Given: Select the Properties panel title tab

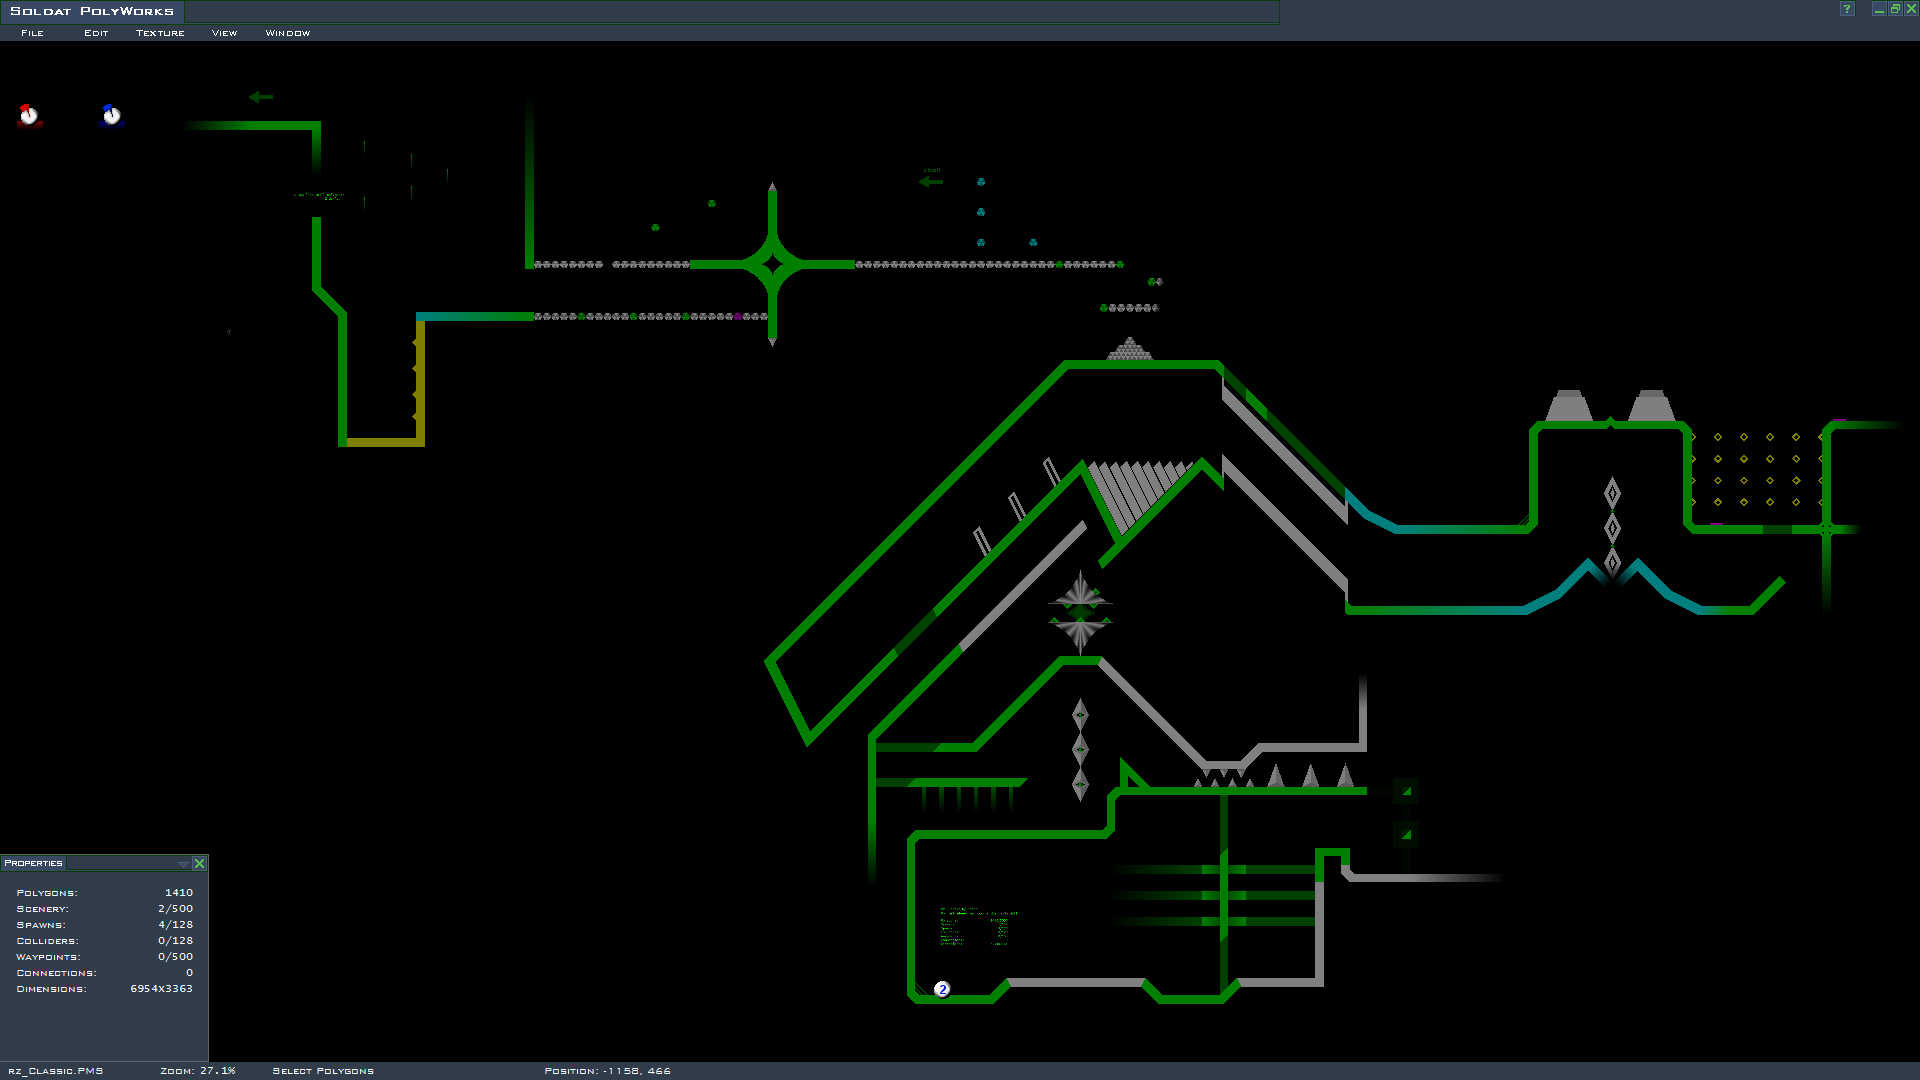Looking at the screenshot, I should (x=33, y=863).
